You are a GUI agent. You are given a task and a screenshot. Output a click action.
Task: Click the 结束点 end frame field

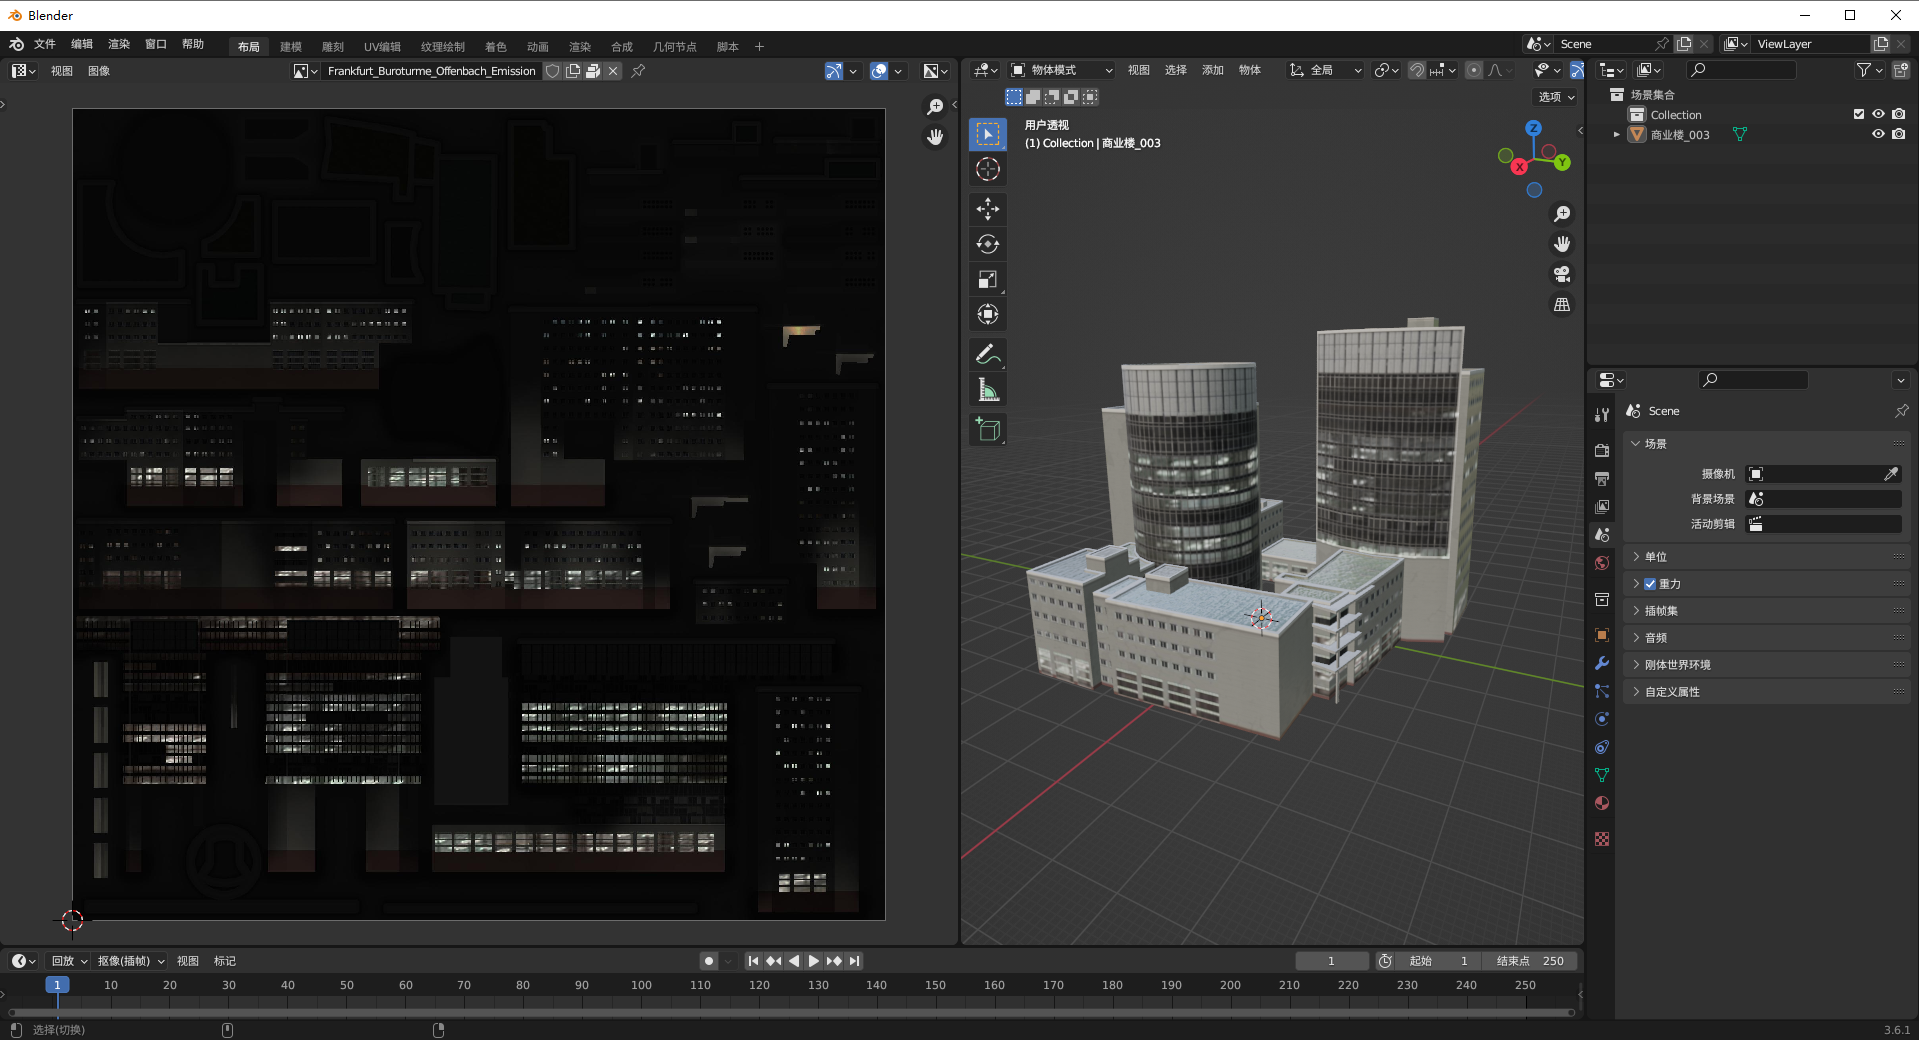click(1530, 961)
